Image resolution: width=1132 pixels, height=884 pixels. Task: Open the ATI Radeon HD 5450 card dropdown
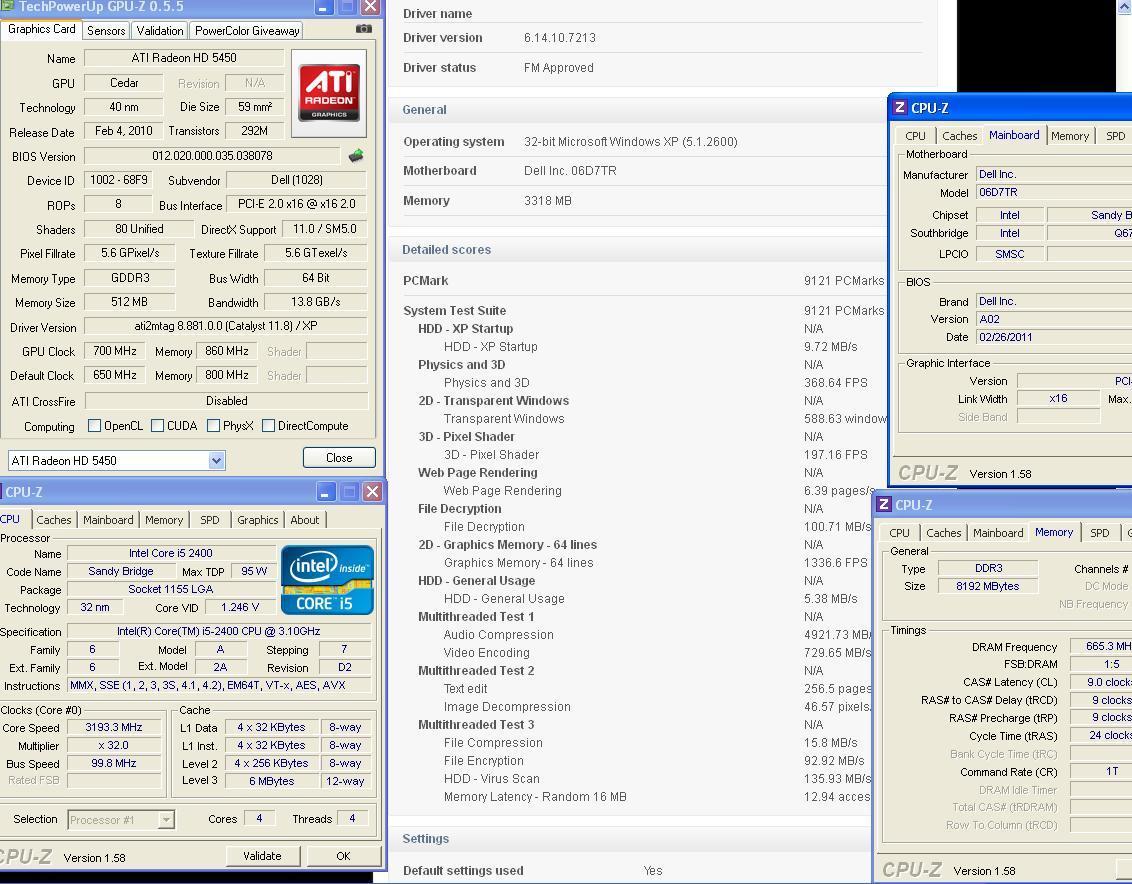(216, 460)
